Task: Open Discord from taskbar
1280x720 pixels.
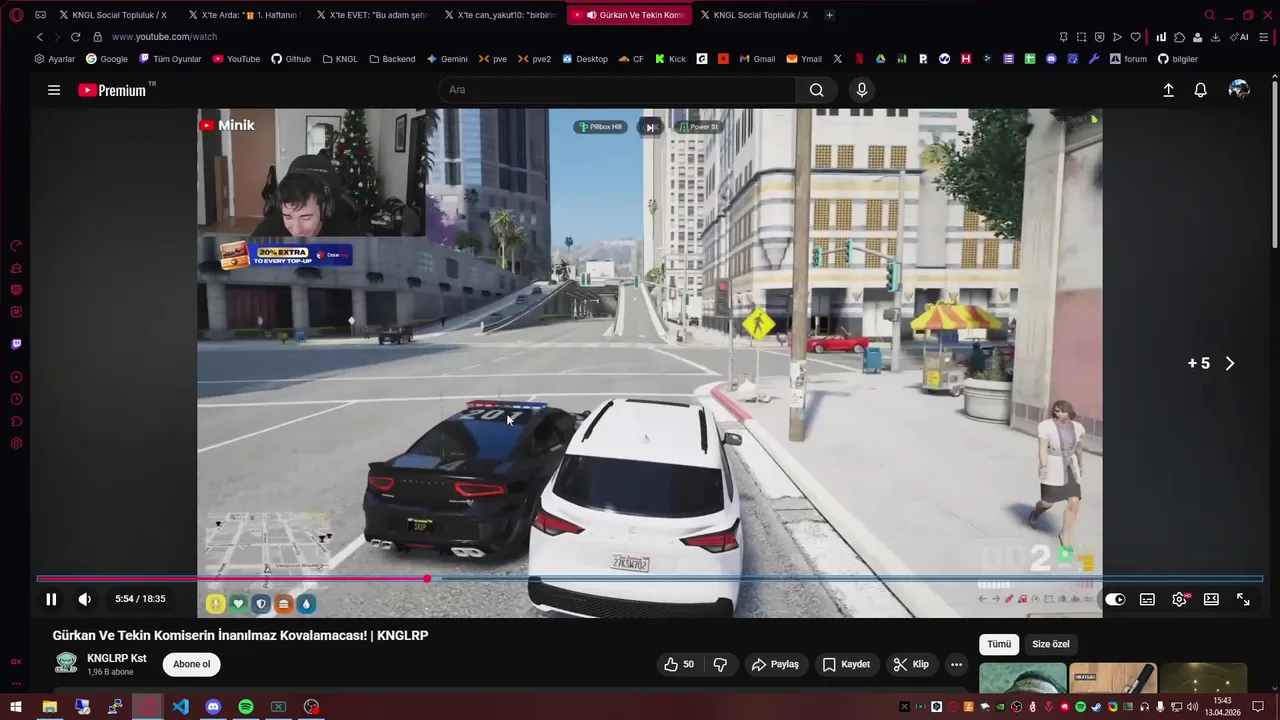Action: 213,707
